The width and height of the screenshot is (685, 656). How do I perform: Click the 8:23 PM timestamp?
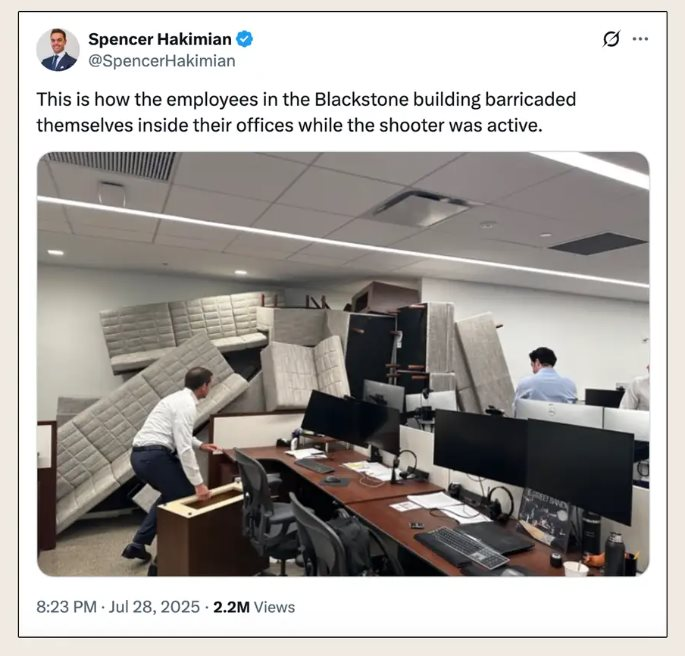(66, 607)
